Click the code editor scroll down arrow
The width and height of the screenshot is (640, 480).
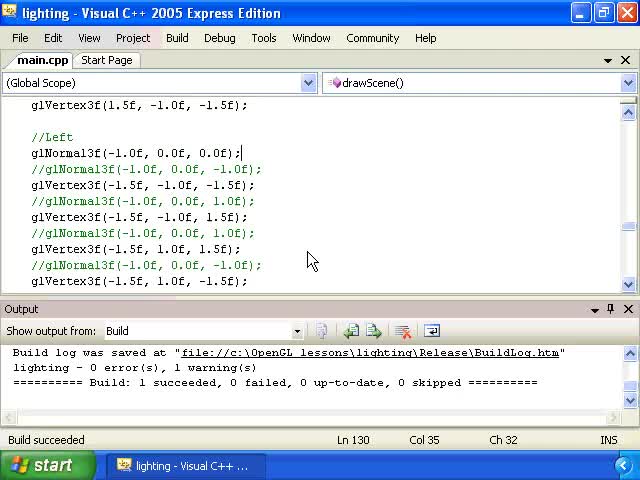tap(628, 284)
